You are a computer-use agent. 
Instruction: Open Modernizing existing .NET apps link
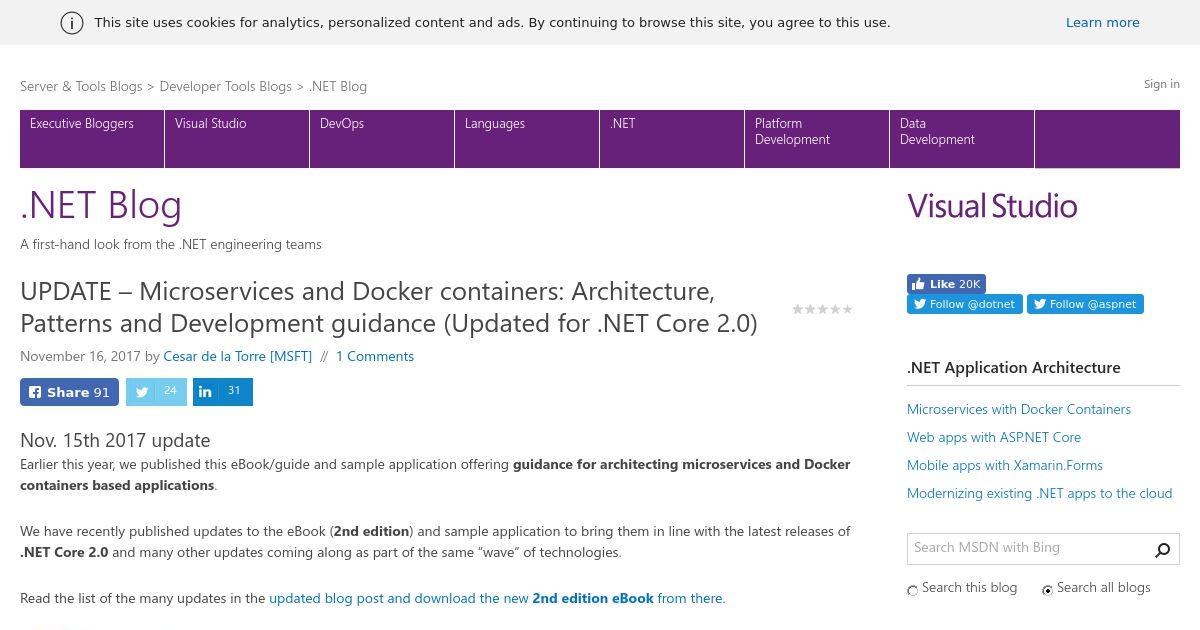point(1039,493)
